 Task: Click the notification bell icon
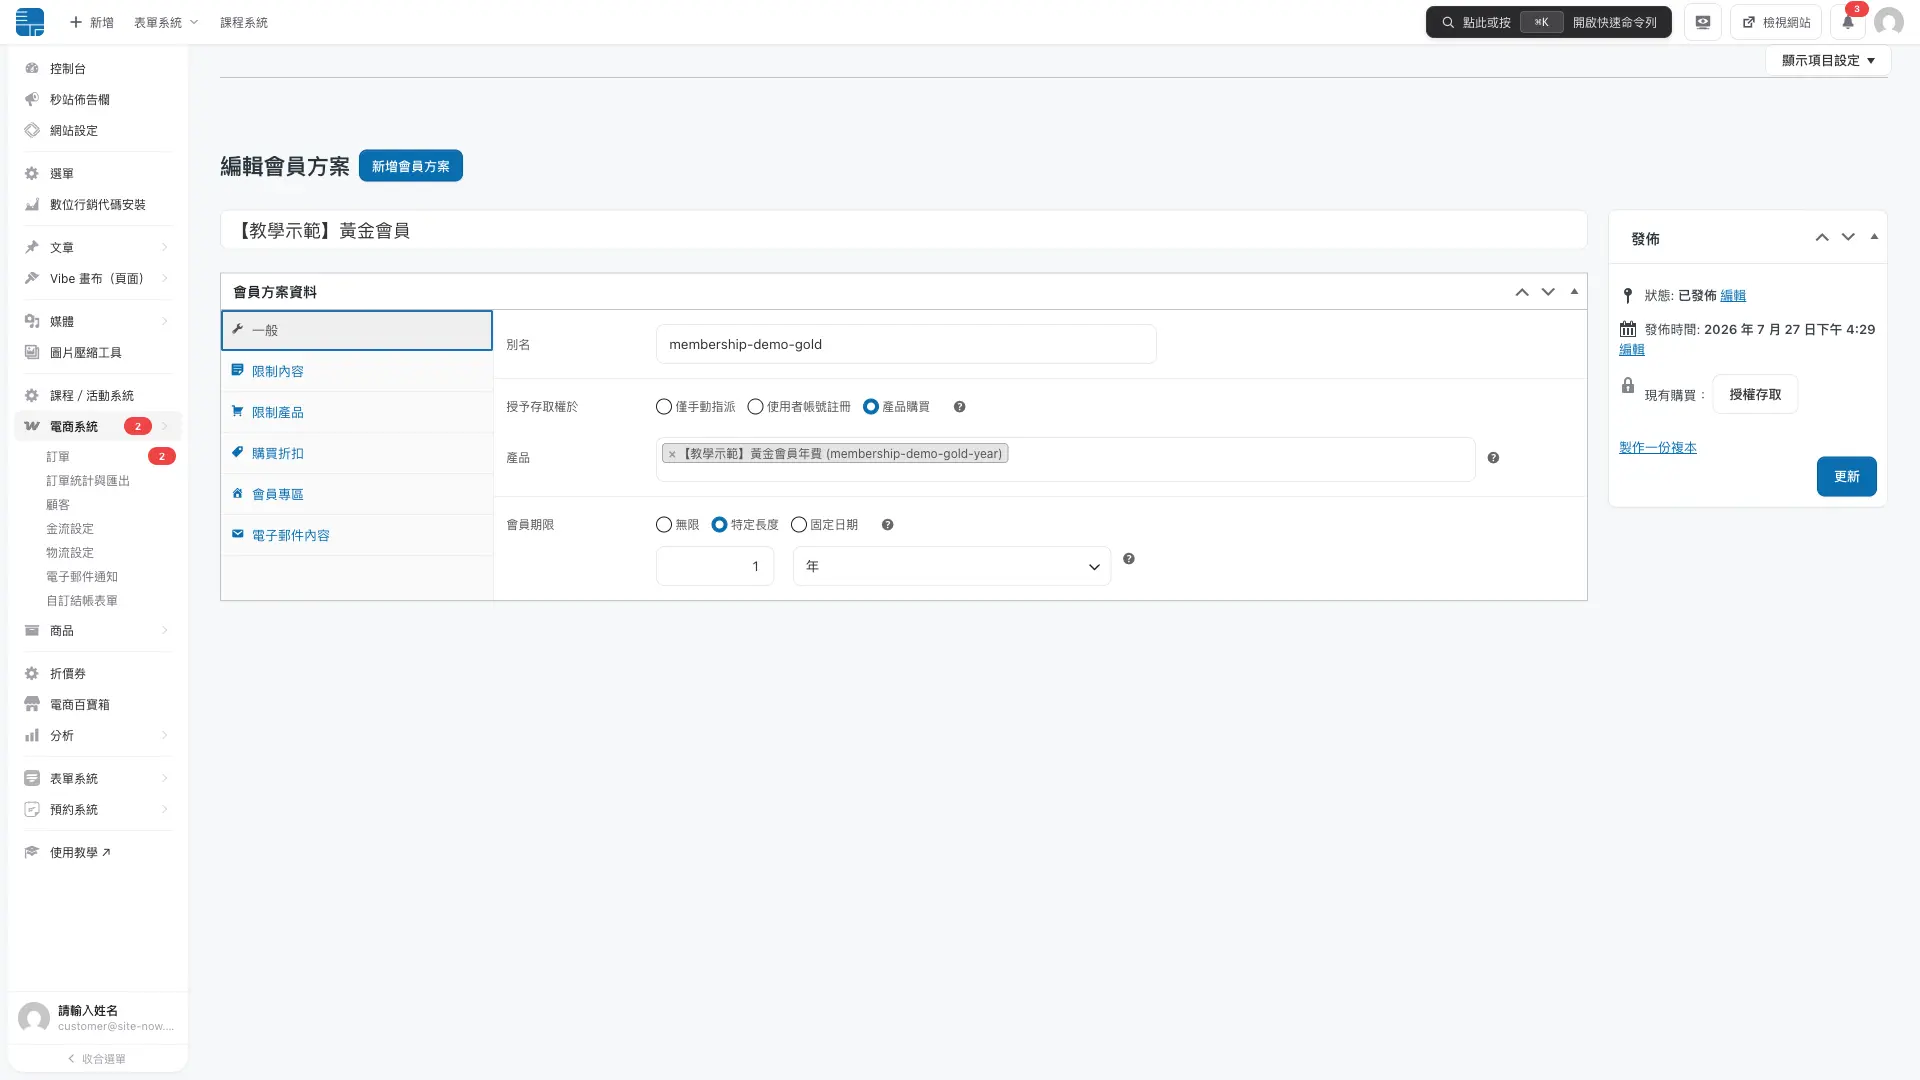[x=1848, y=22]
